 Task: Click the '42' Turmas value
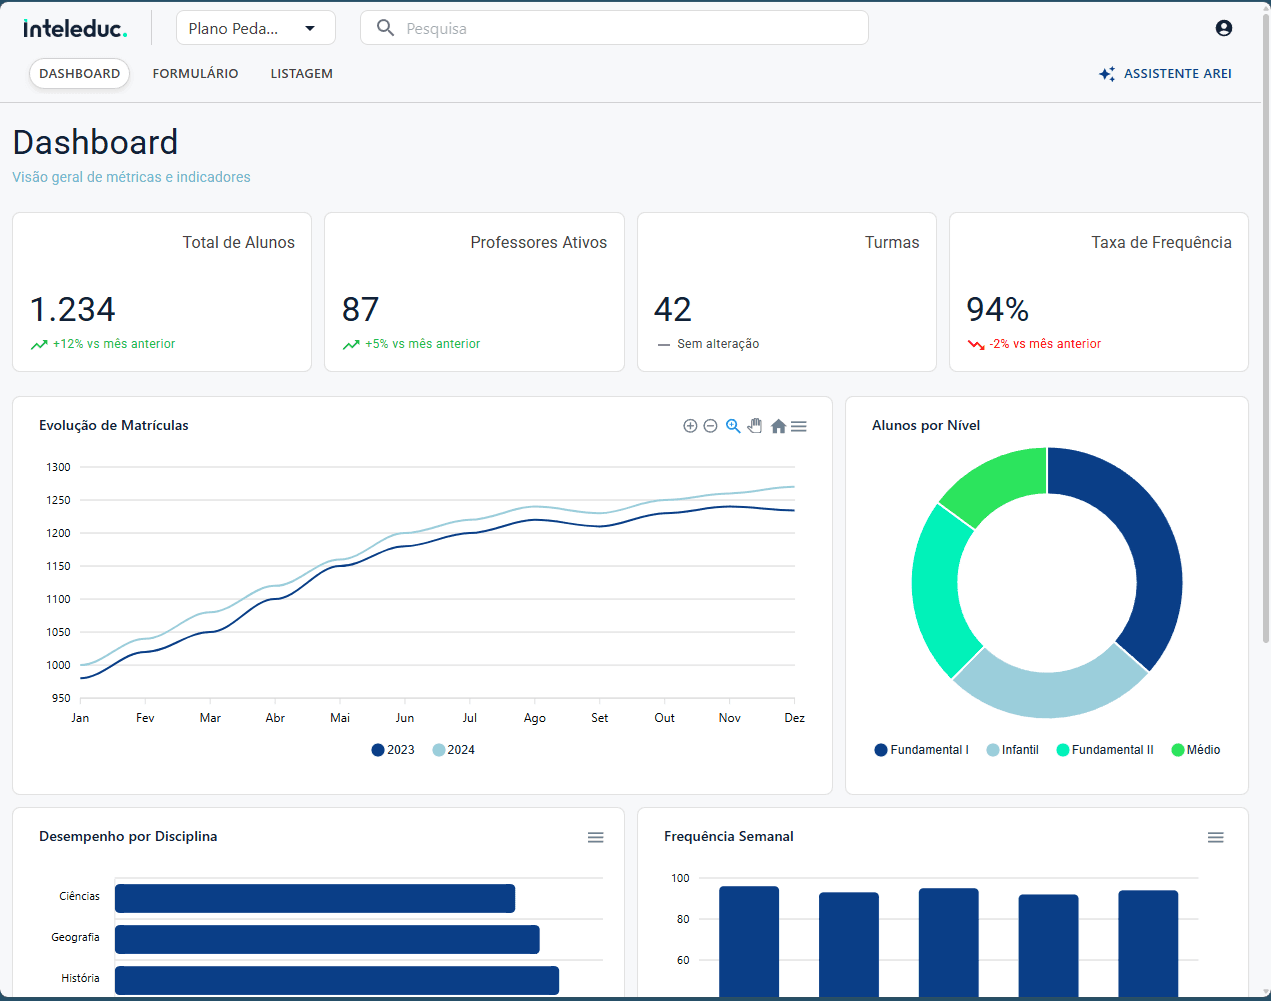pyautogui.click(x=673, y=309)
